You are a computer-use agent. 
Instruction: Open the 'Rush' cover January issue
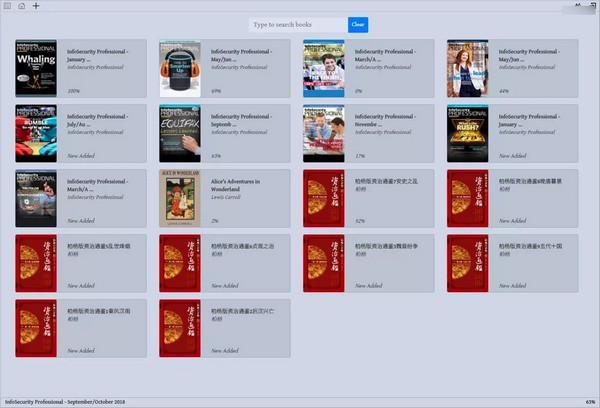pos(467,133)
